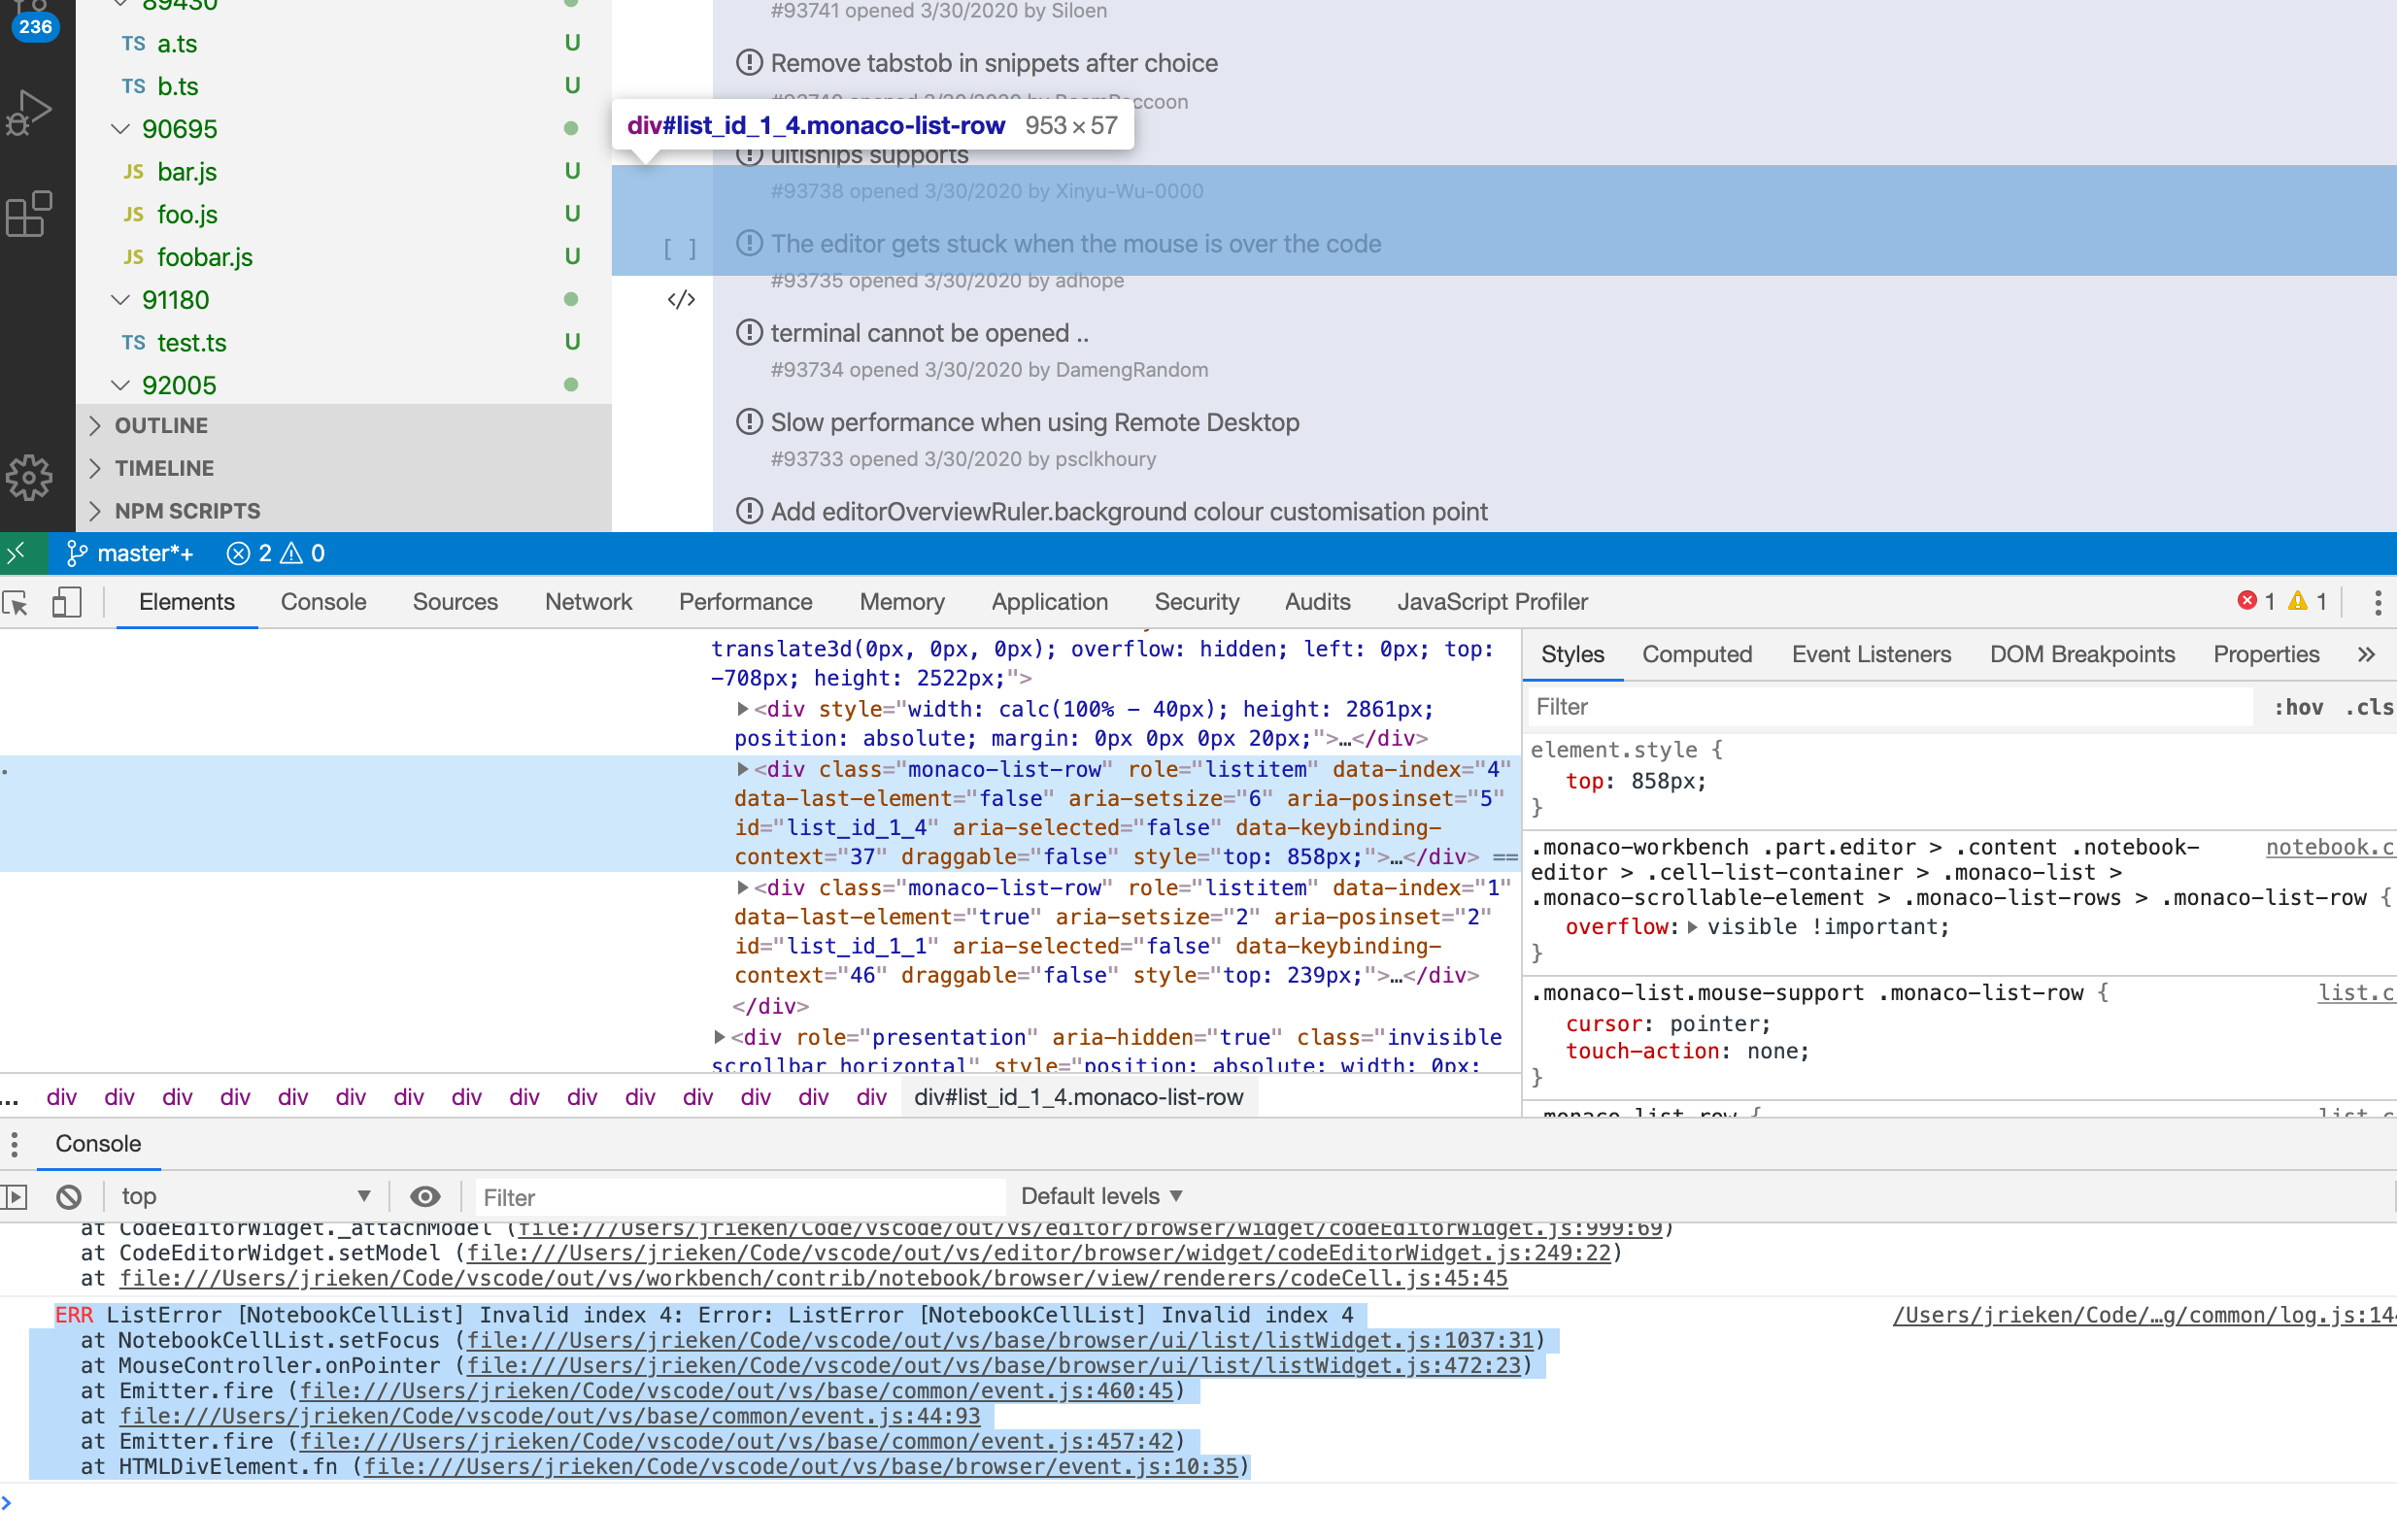Open the Default levels dropdown

click(1102, 1196)
